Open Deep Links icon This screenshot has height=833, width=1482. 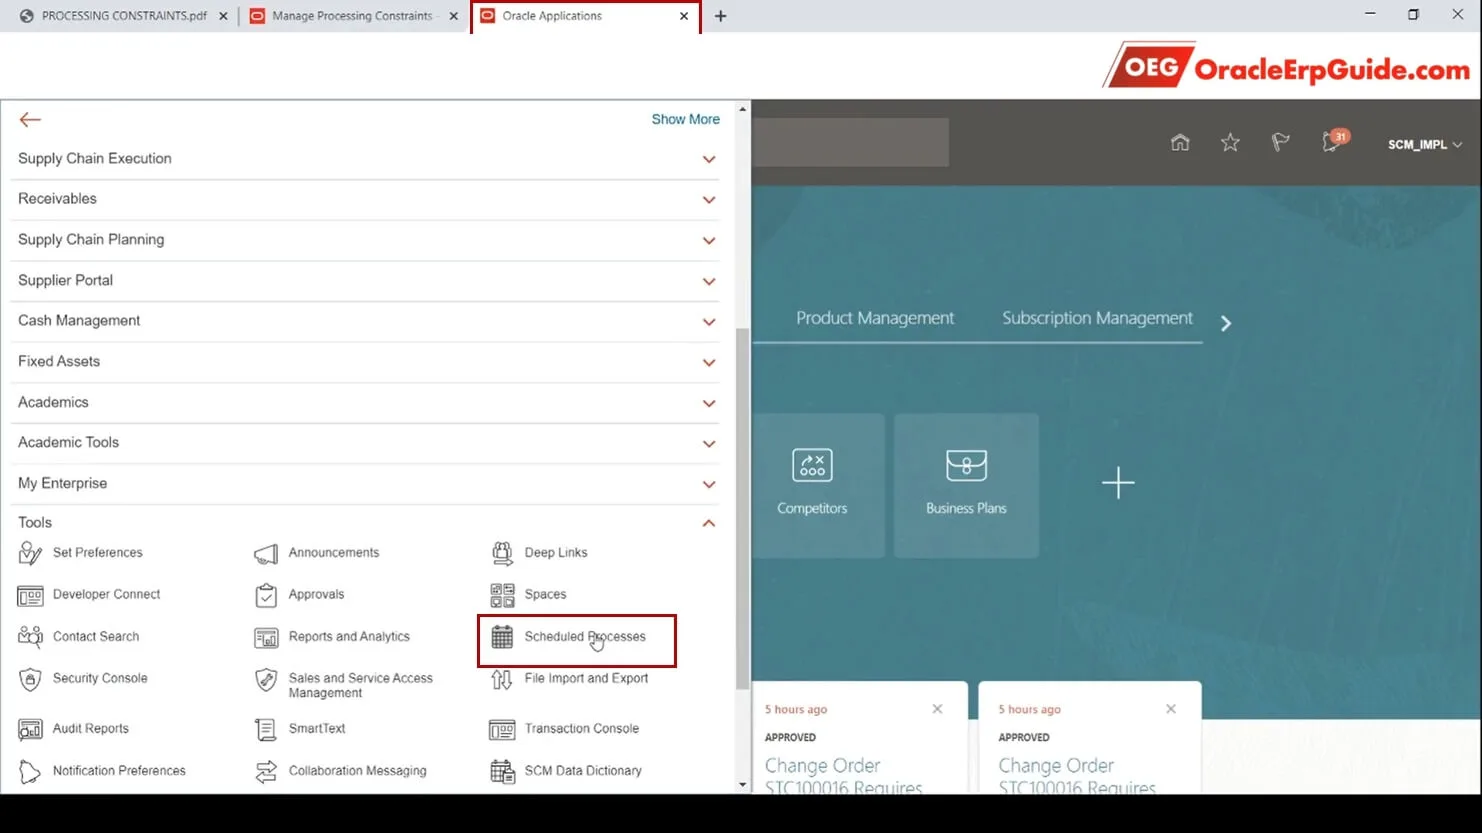(x=502, y=553)
